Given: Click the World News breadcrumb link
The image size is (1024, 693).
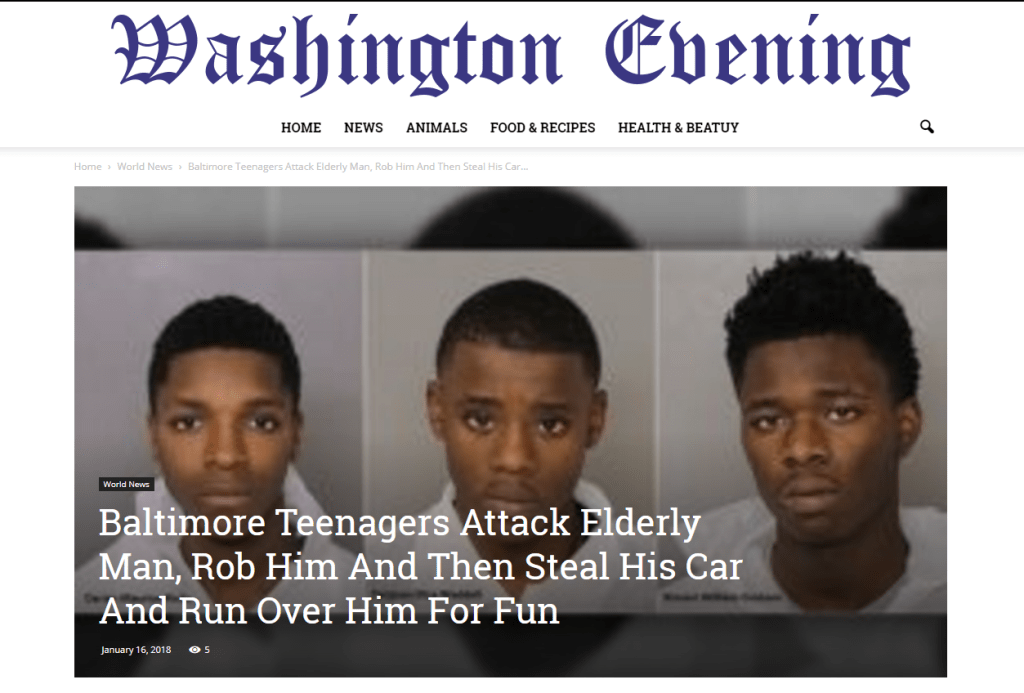Looking at the screenshot, I should coord(144,167).
